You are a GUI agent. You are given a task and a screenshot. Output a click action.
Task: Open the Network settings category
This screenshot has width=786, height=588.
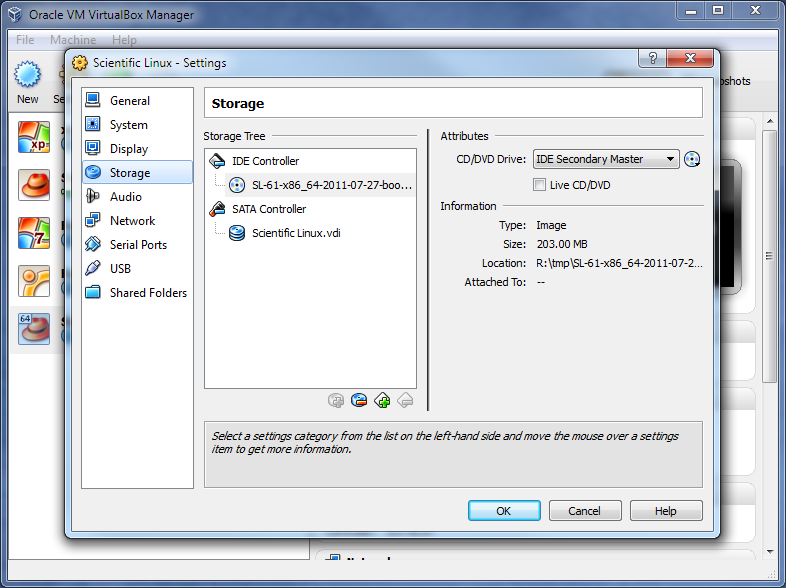tap(137, 221)
